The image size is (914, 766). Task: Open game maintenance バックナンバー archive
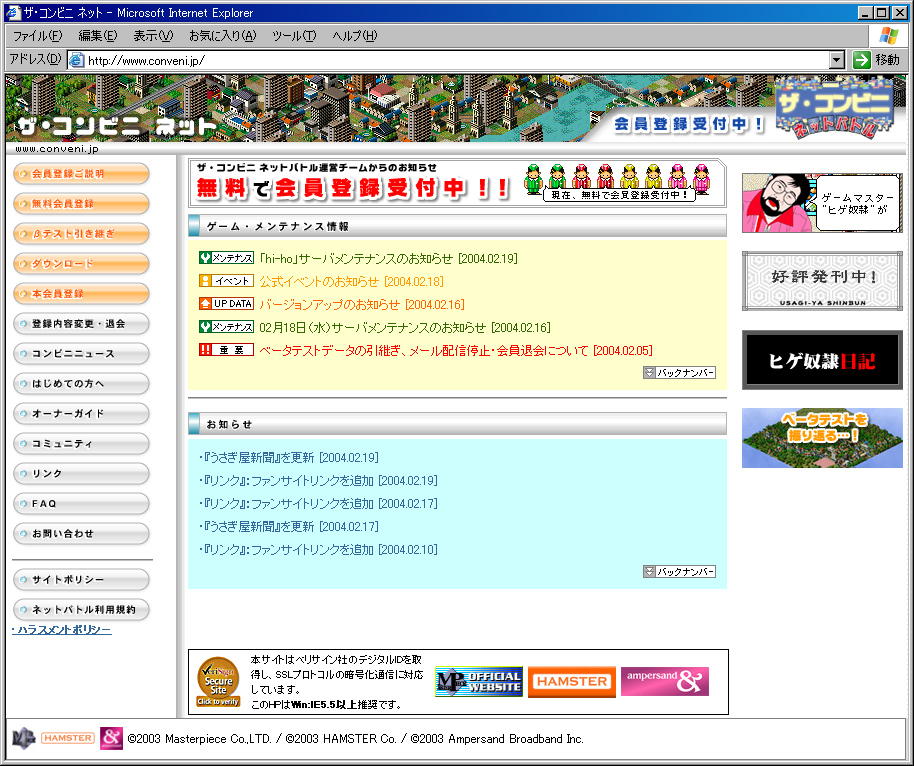click(x=680, y=373)
